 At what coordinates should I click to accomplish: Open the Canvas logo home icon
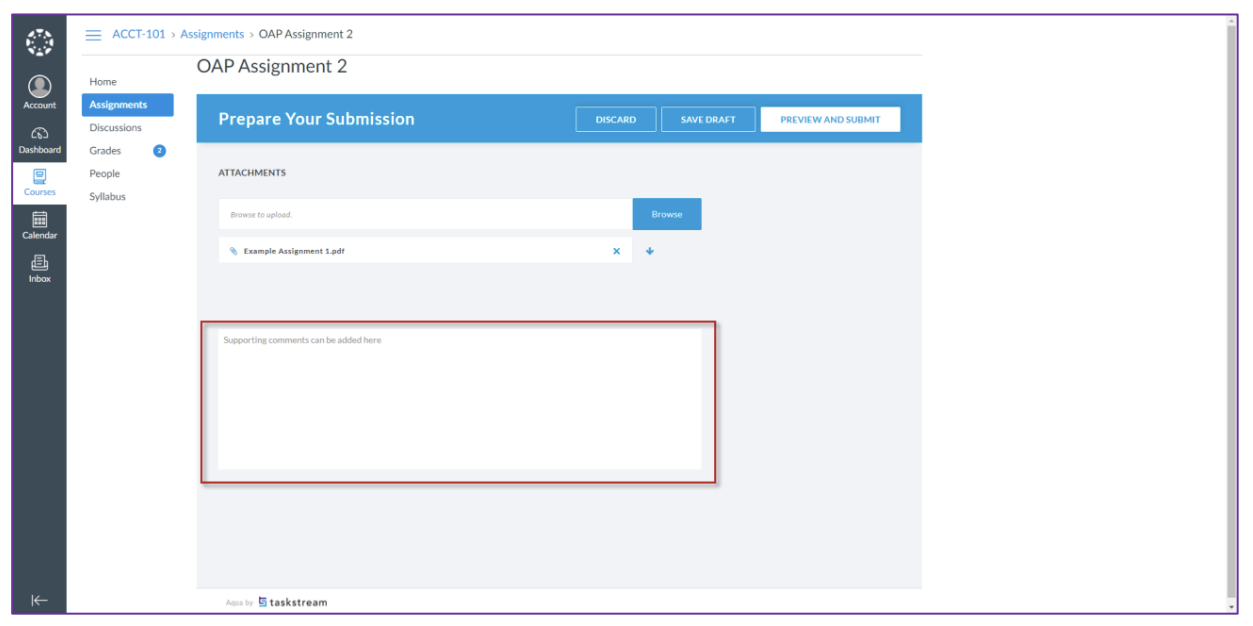point(39,42)
